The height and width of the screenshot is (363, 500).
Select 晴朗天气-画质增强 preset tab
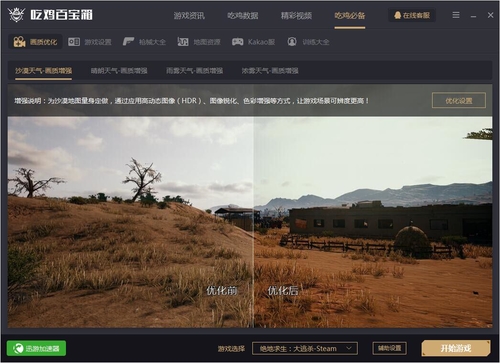click(119, 71)
